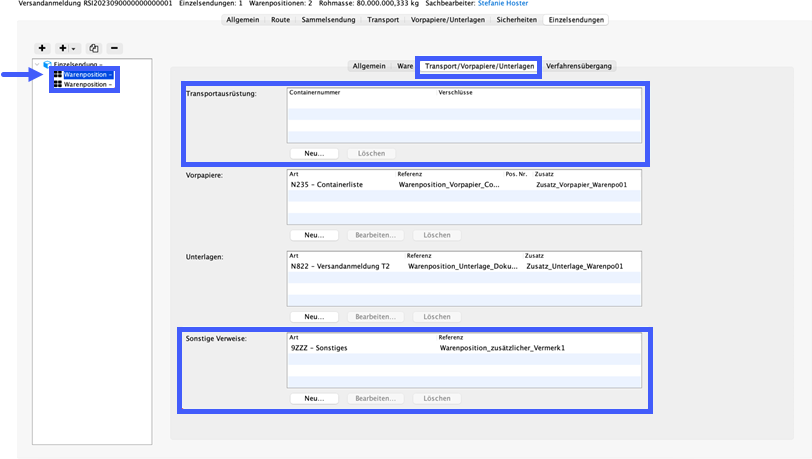Collapse the Einzelsendung tree node

pos(37,64)
